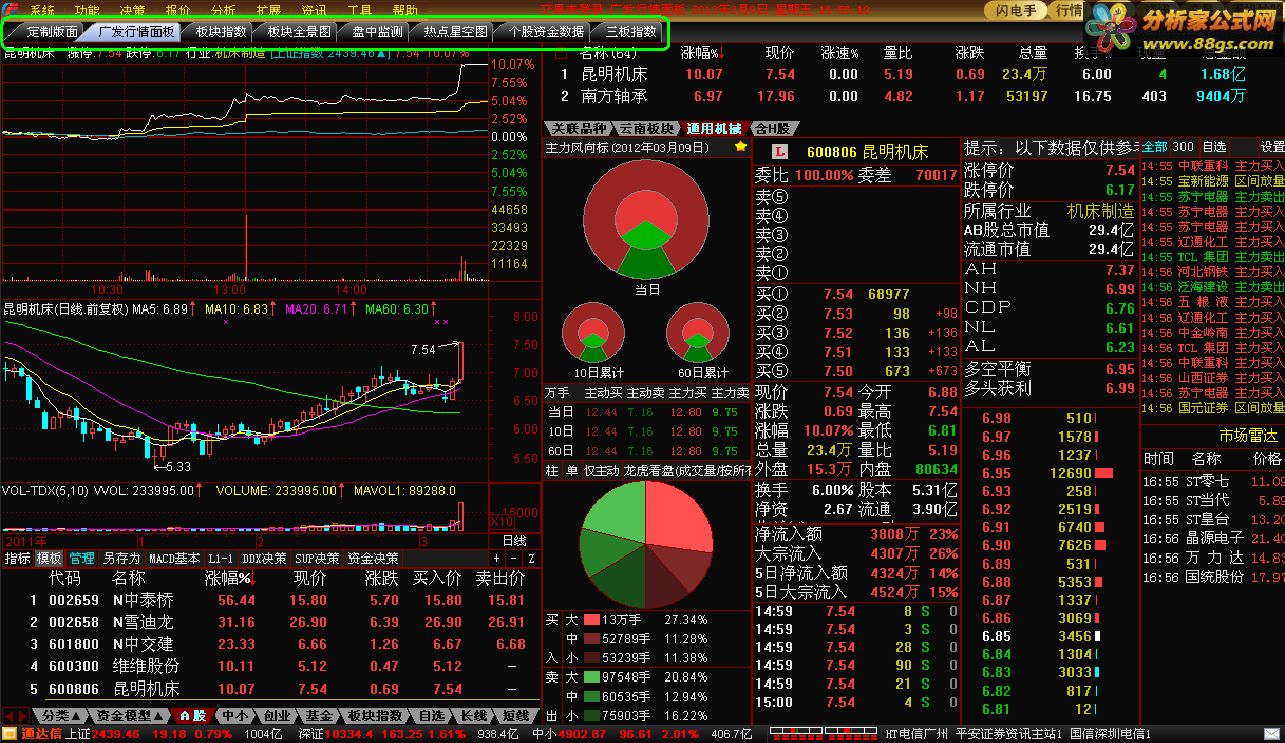Click the 另存为 button
Viewport: 1285px width, 743px height.
(122, 558)
